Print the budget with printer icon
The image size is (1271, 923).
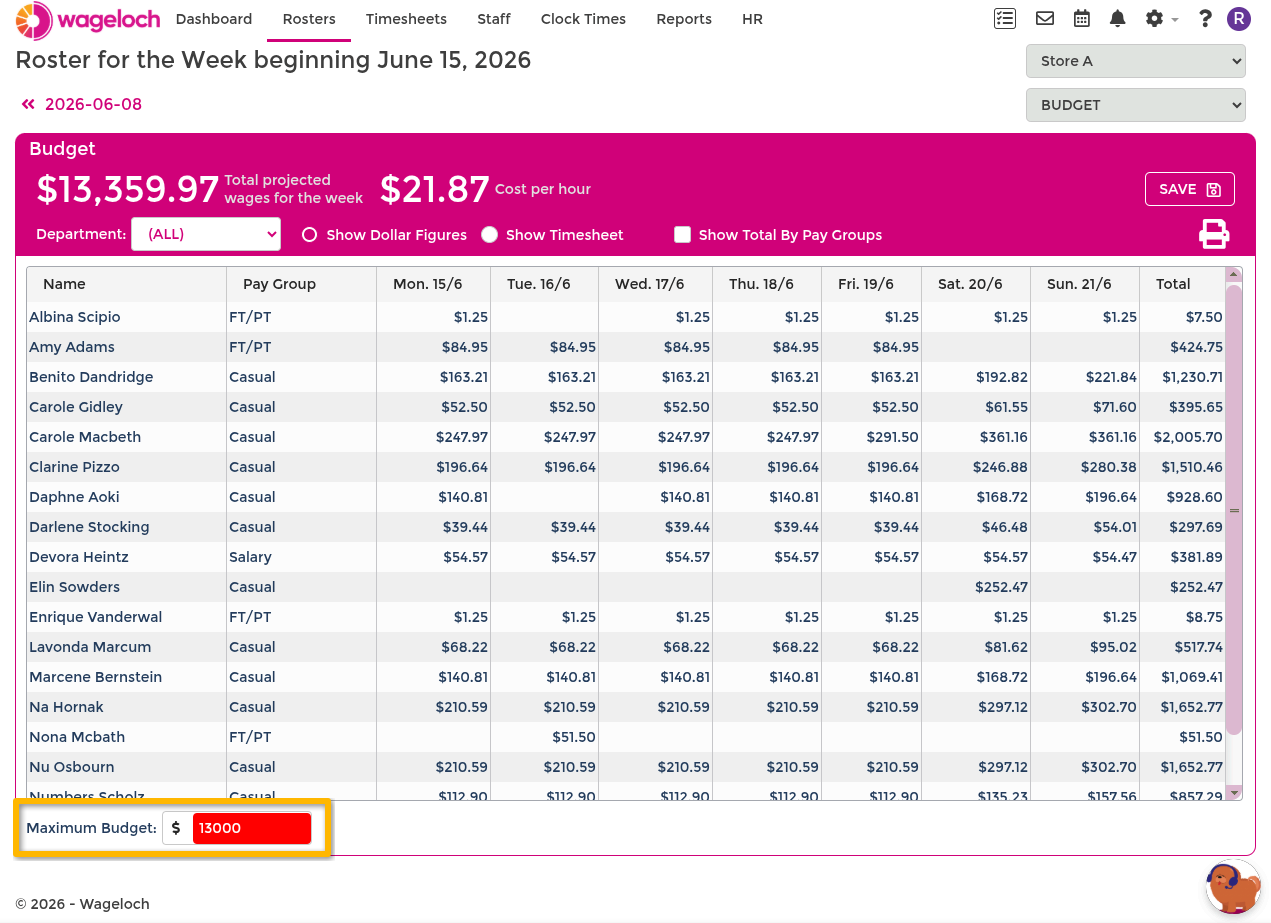[x=1214, y=234]
